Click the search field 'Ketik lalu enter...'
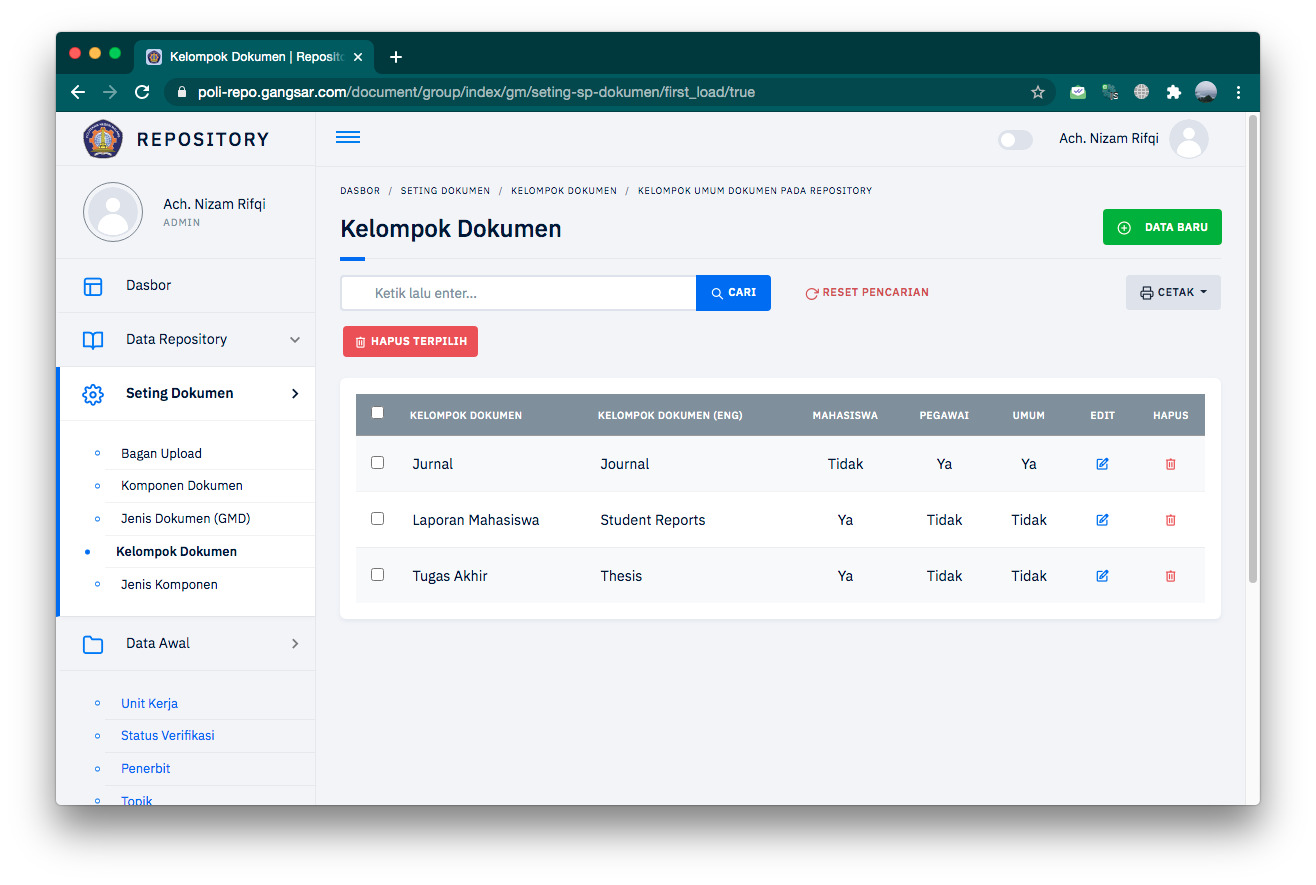The height and width of the screenshot is (885, 1316). coord(520,293)
